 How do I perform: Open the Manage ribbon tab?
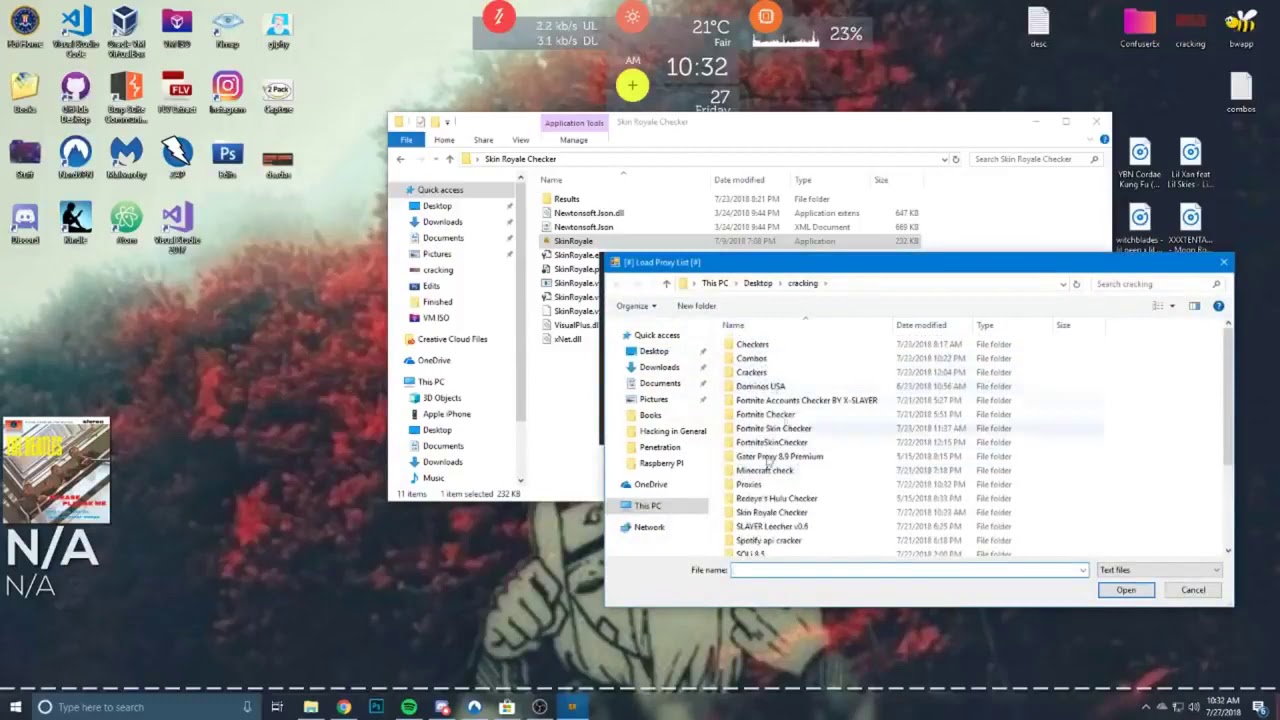pyautogui.click(x=574, y=140)
